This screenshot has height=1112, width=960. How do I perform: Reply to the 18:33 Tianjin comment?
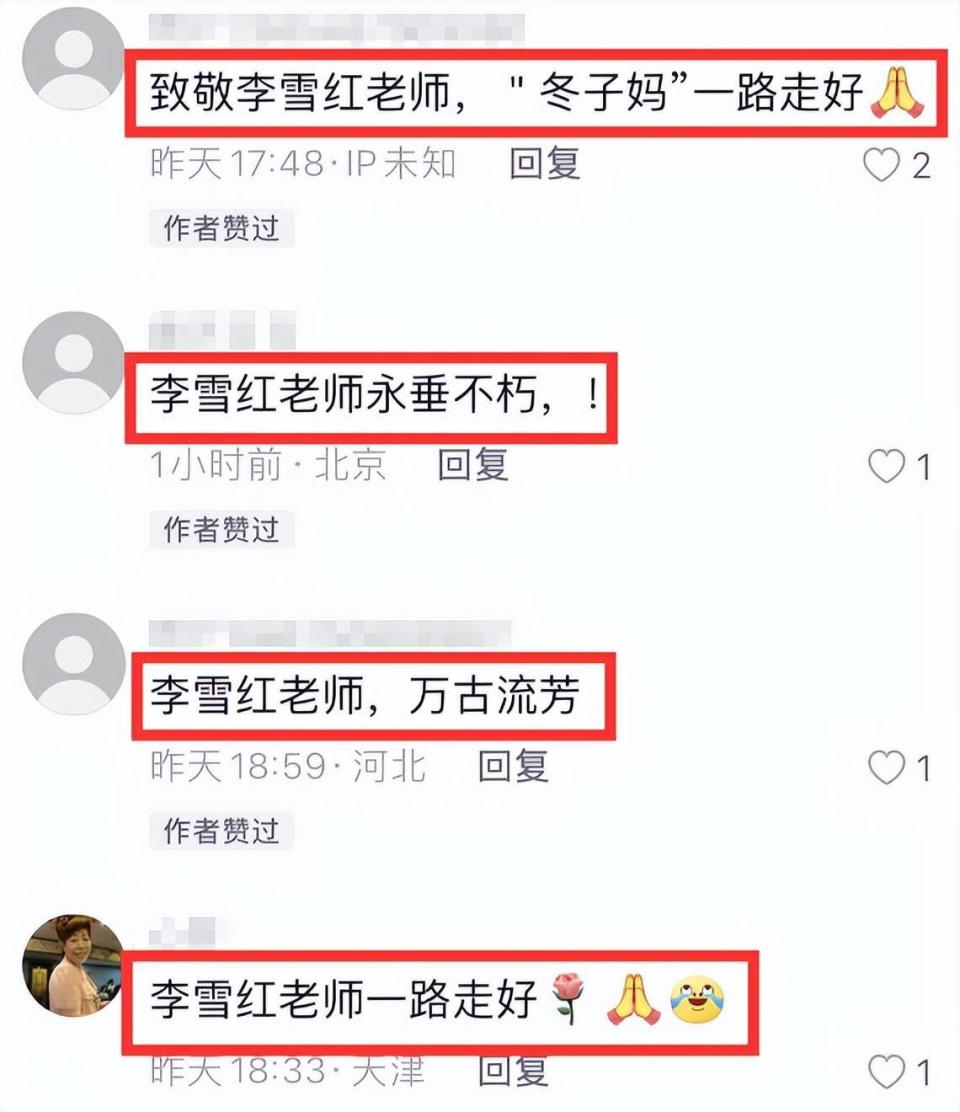click(x=513, y=1070)
